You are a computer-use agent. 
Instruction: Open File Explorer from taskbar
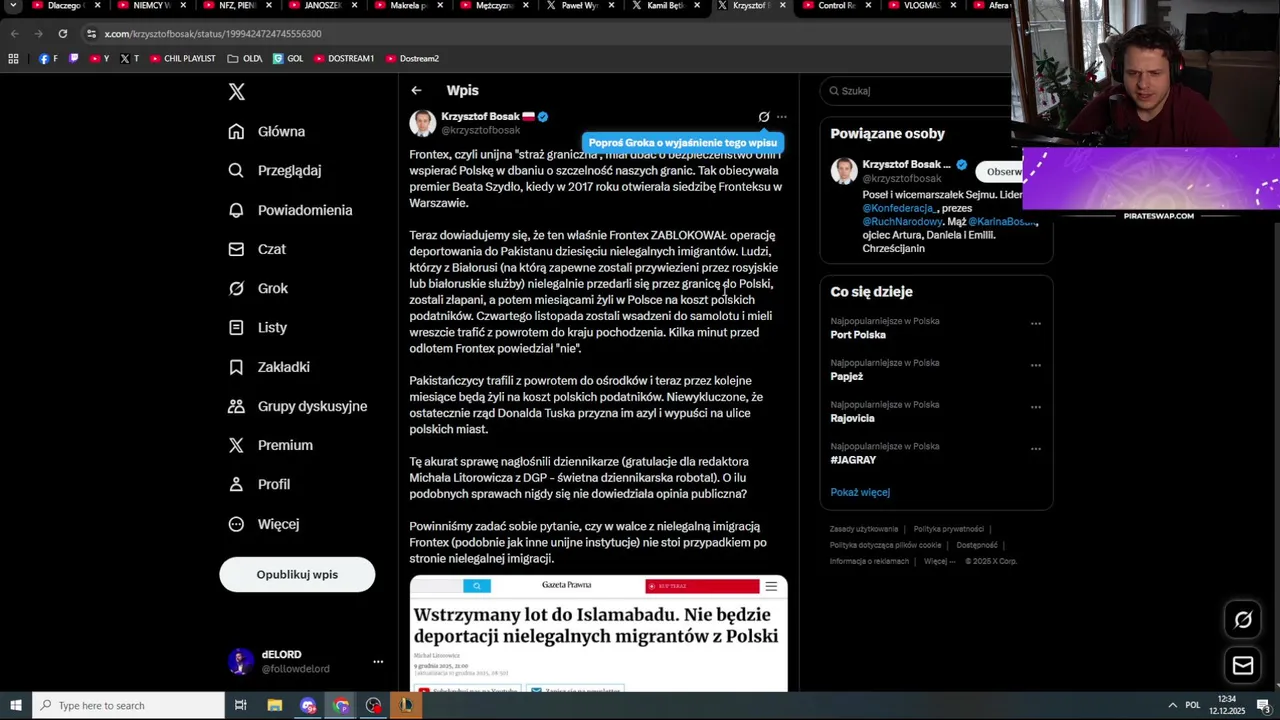point(275,705)
